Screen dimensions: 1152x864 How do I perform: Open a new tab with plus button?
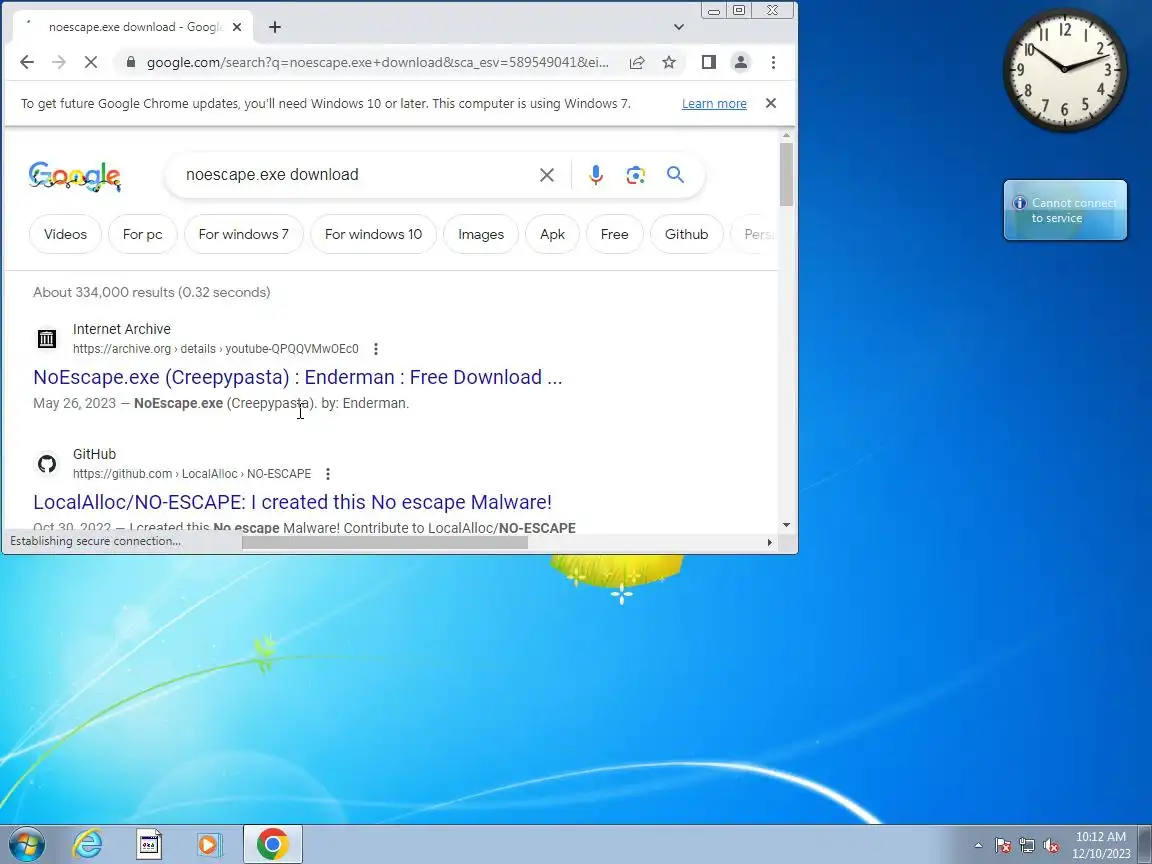tap(275, 27)
